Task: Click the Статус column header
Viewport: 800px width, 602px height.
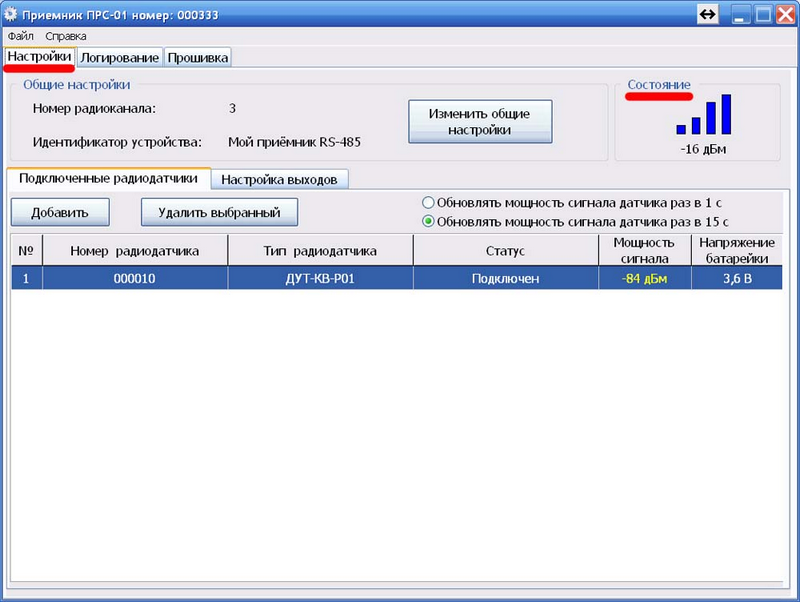Action: tap(505, 250)
